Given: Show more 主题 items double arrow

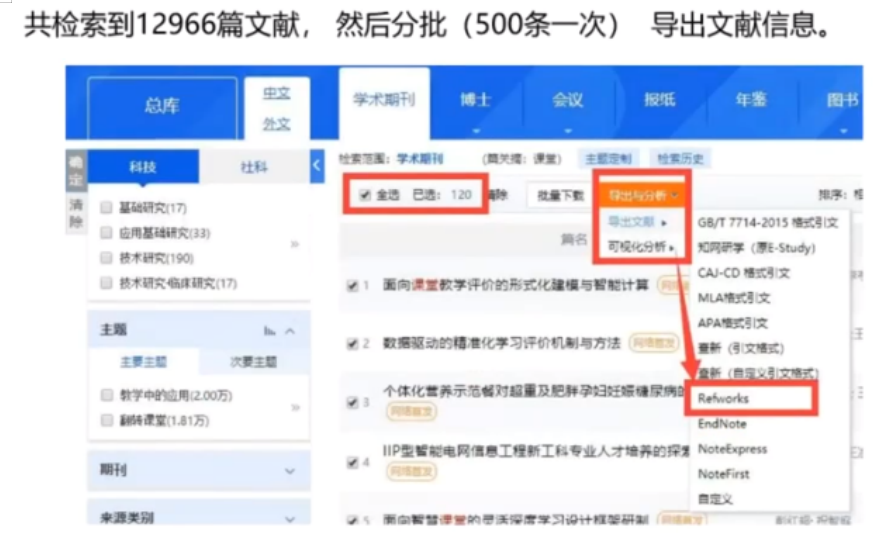Looking at the screenshot, I should coord(295,408).
